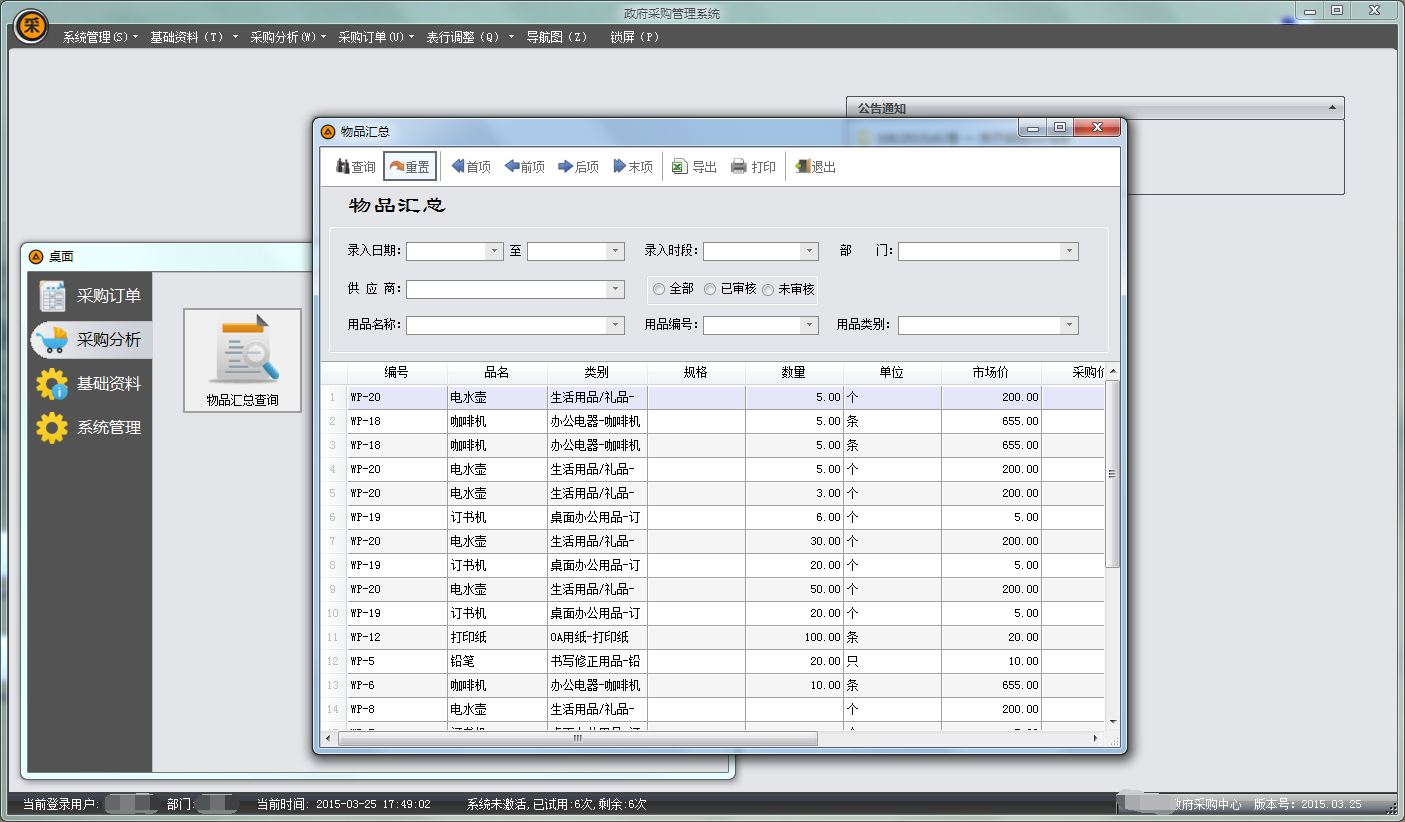
Task: Open the 录入日期 start date dropdown
Action: click(x=494, y=251)
